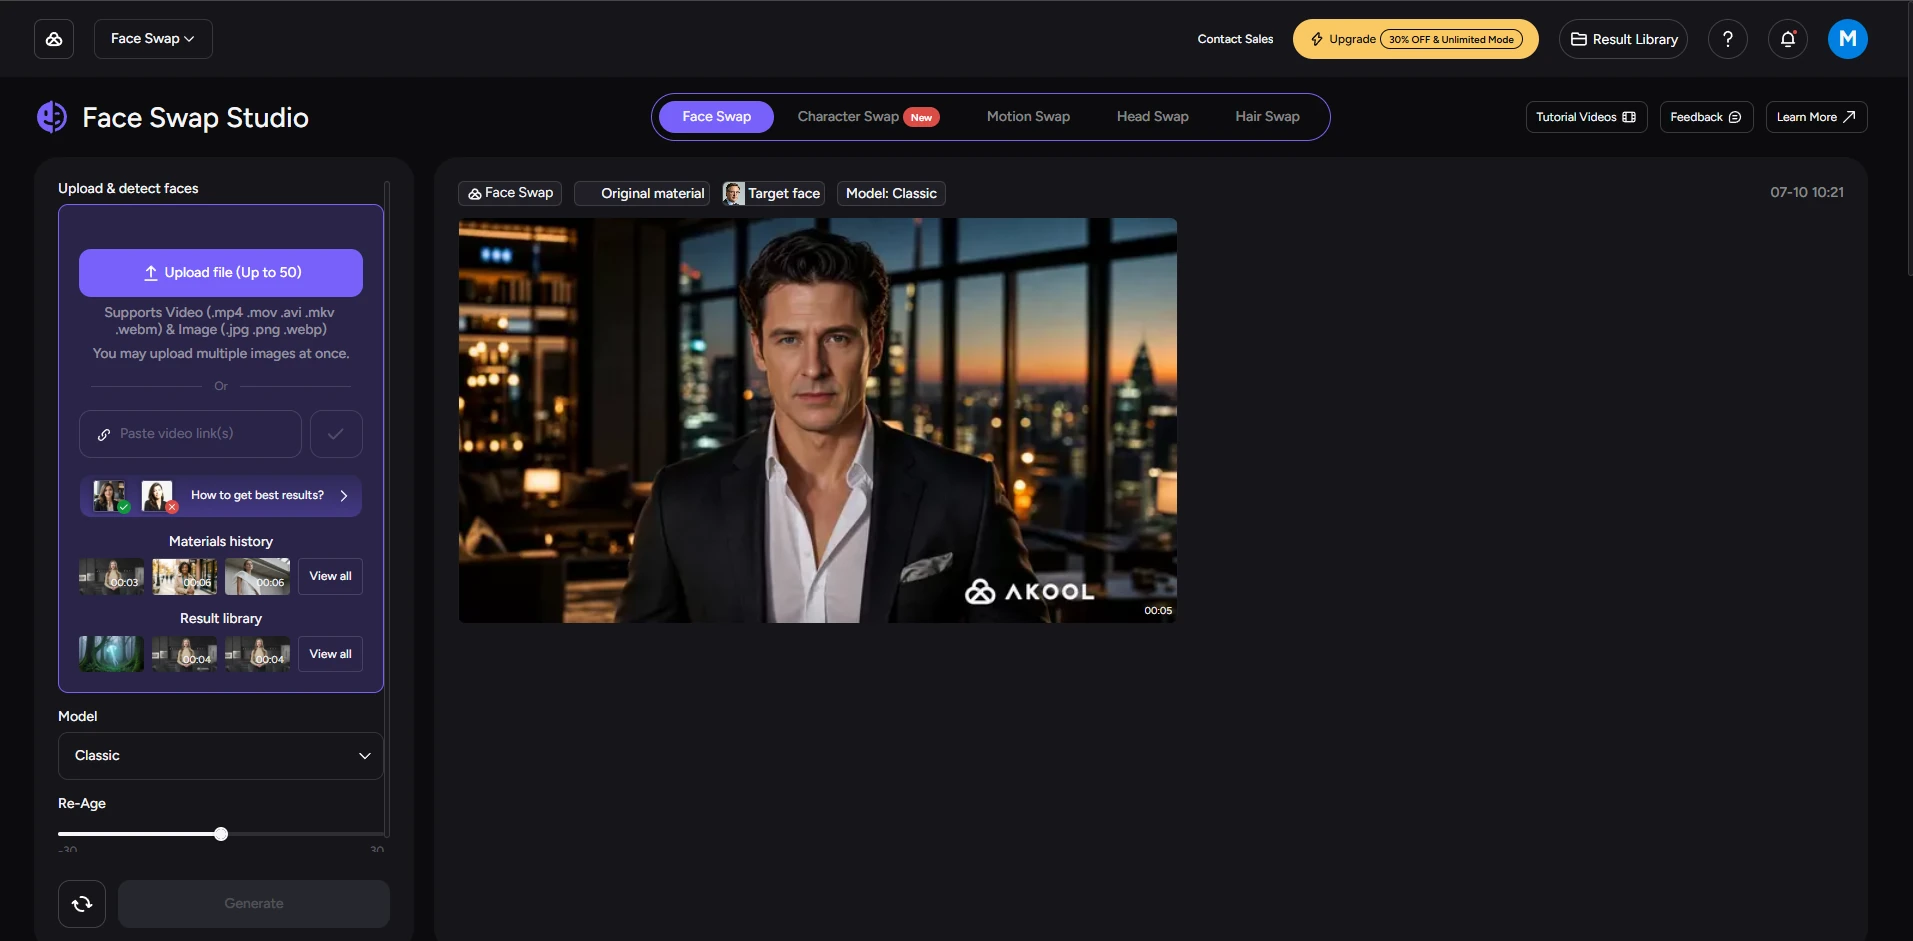
Task: Click the Upgrade 30% OFF button
Action: (x=1415, y=39)
